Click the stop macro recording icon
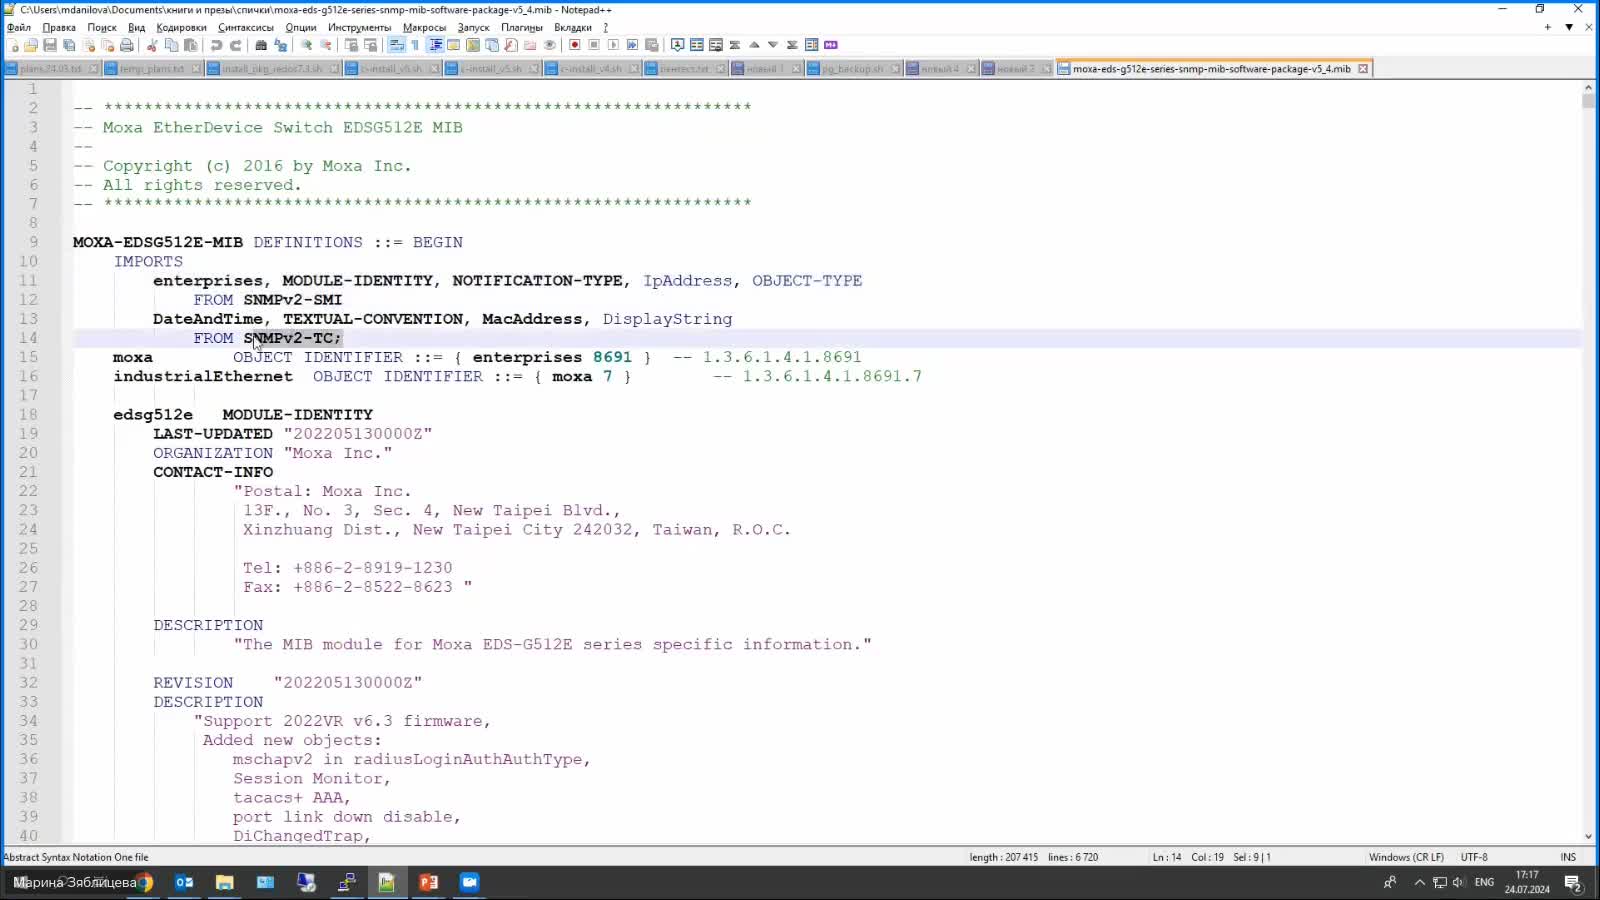The width and height of the screenshot is (1600, 900). 594,45
